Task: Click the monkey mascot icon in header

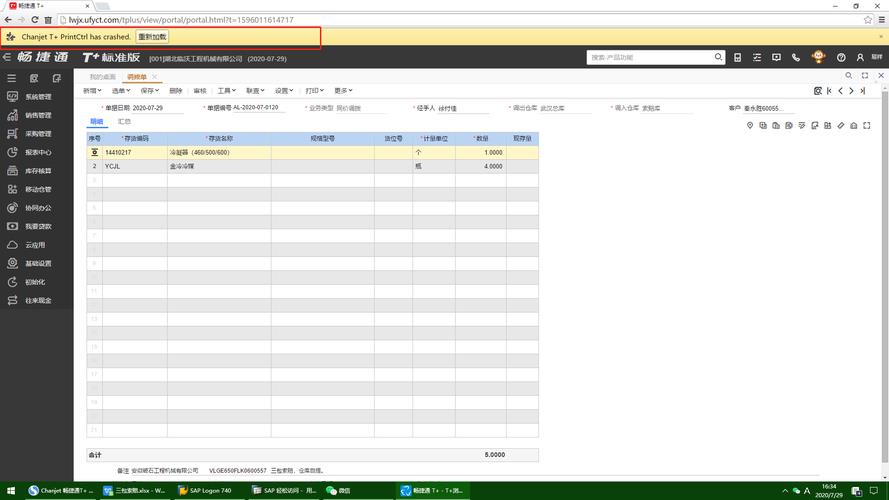Action: pos(818,58)
